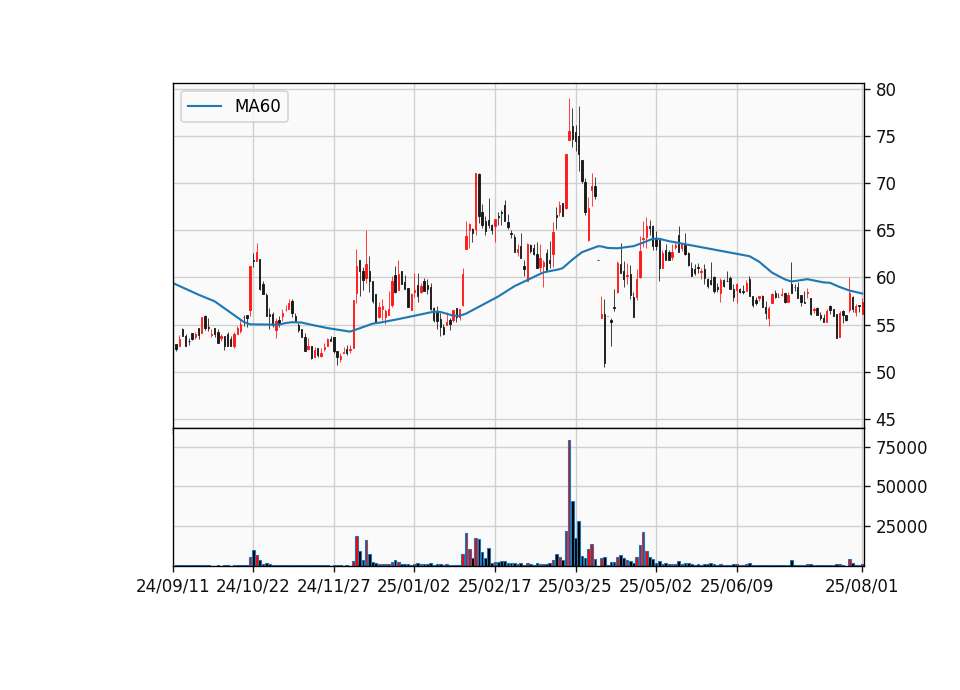Select the 25/01/02 date label
960x690 pixels.
(x=414, y=586)
